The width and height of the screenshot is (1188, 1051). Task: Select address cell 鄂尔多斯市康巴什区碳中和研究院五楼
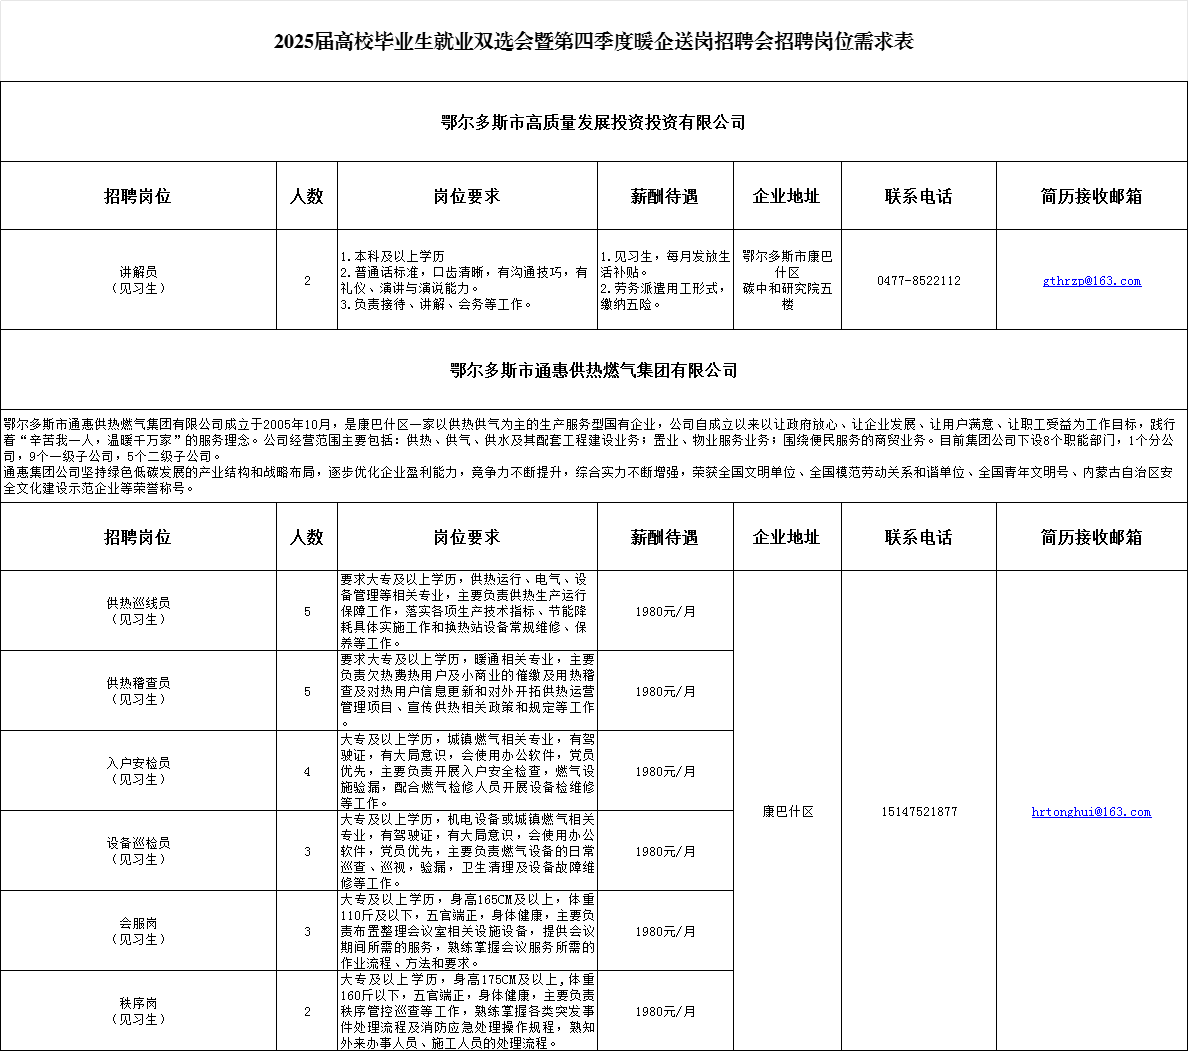coord(787,280)
